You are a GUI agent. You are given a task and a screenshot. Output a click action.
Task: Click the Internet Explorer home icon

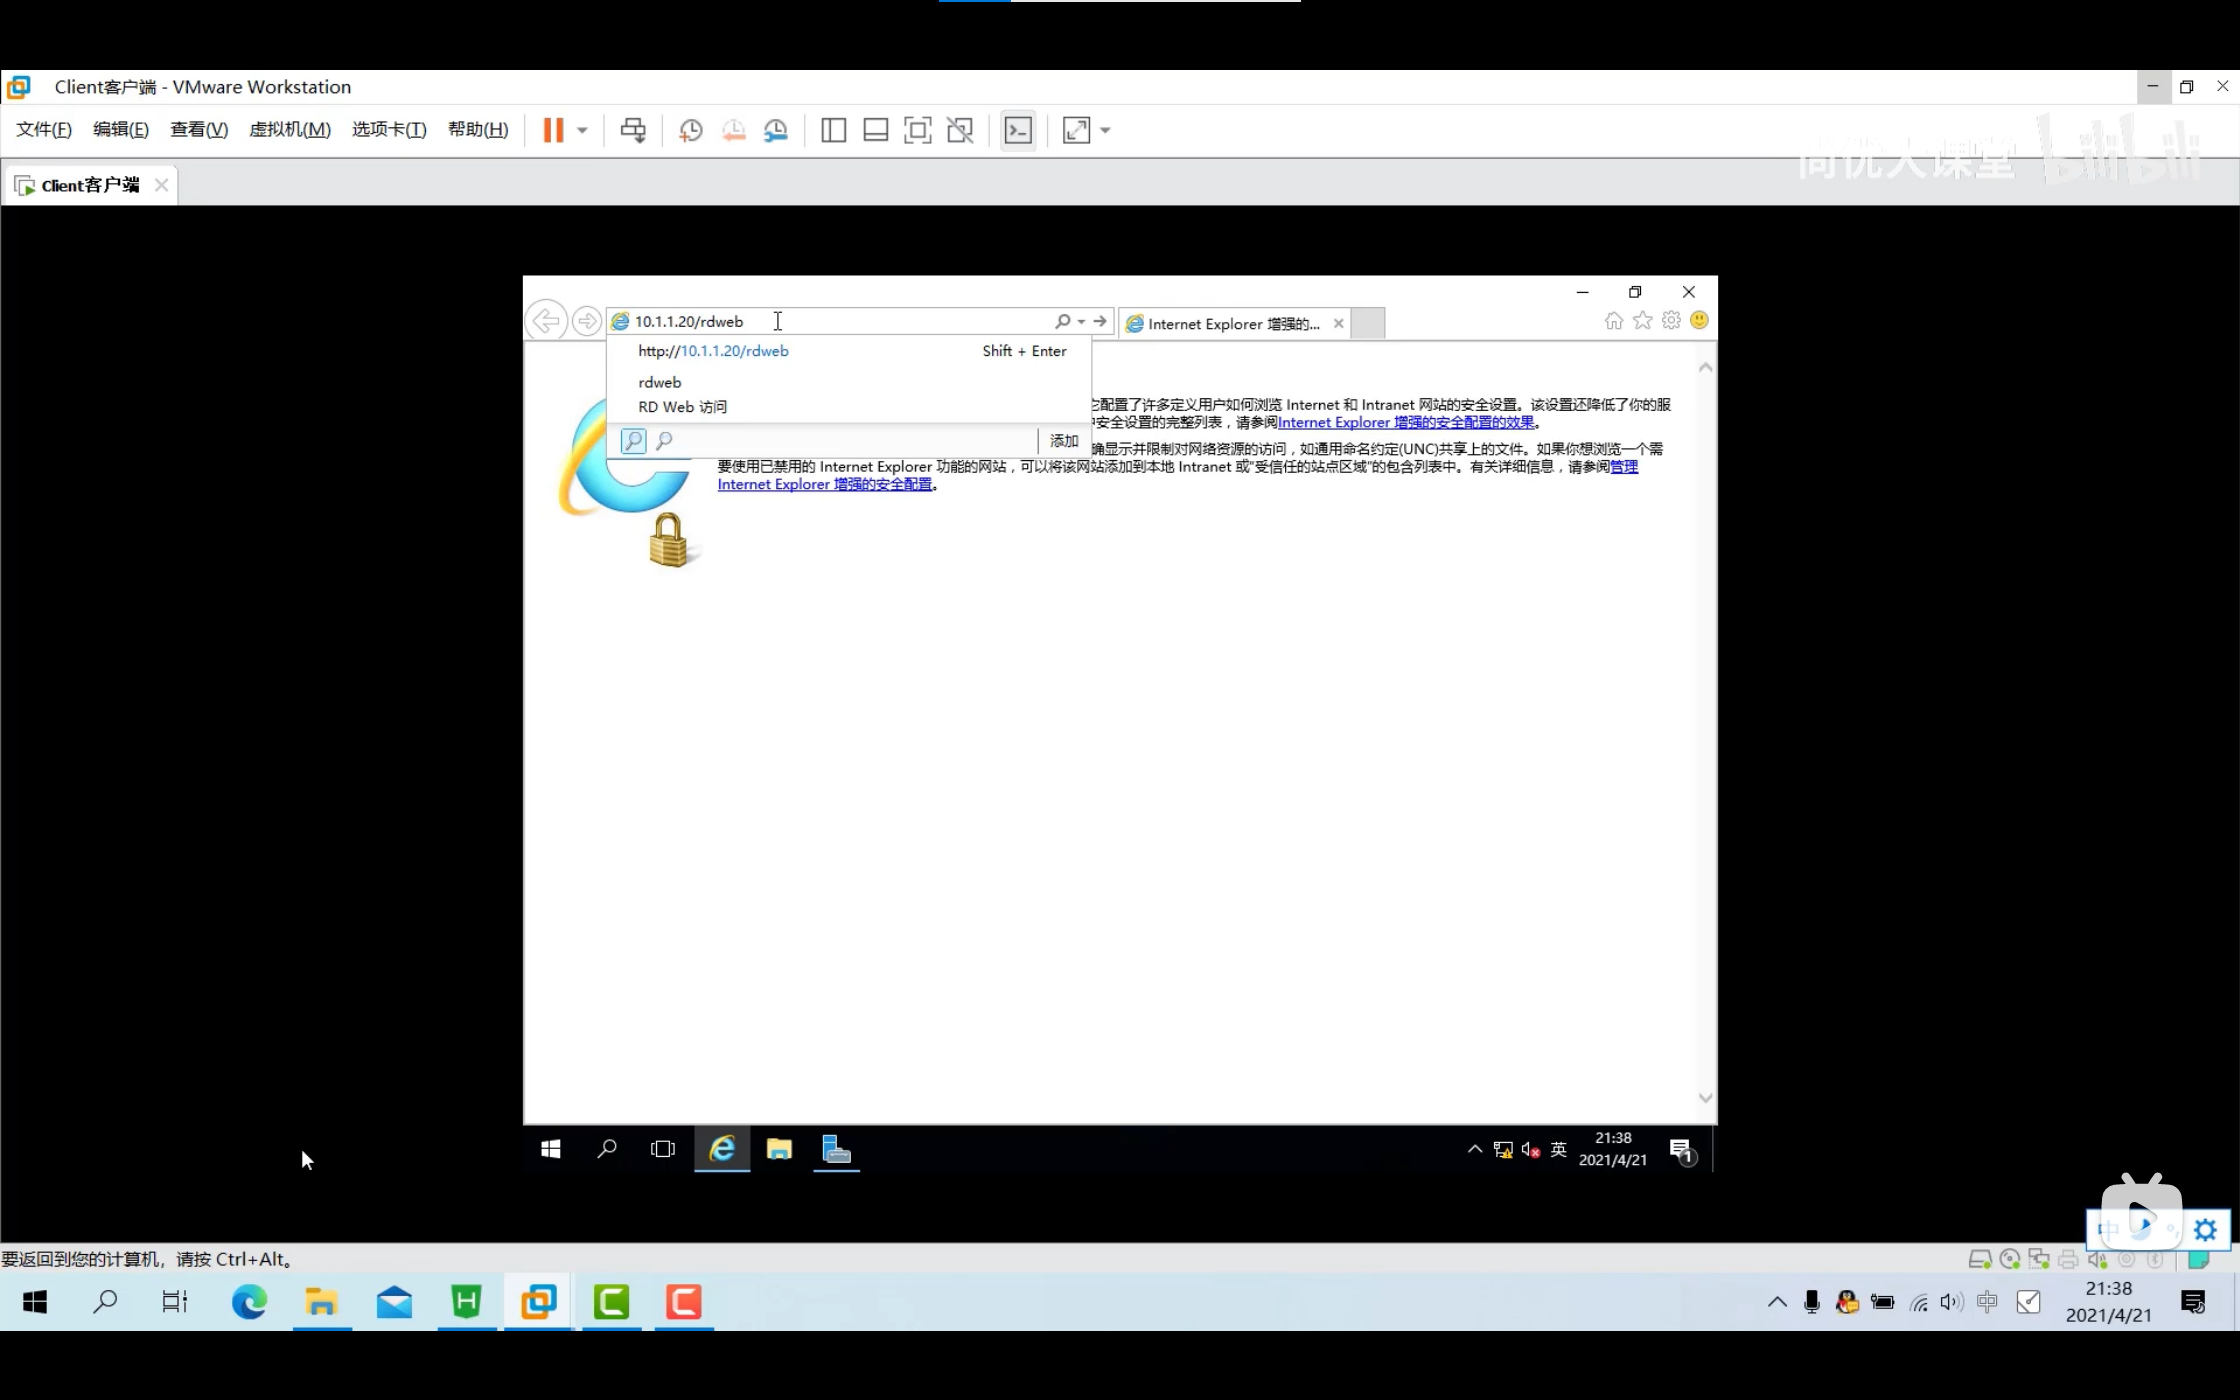[x=1613, y=321]
